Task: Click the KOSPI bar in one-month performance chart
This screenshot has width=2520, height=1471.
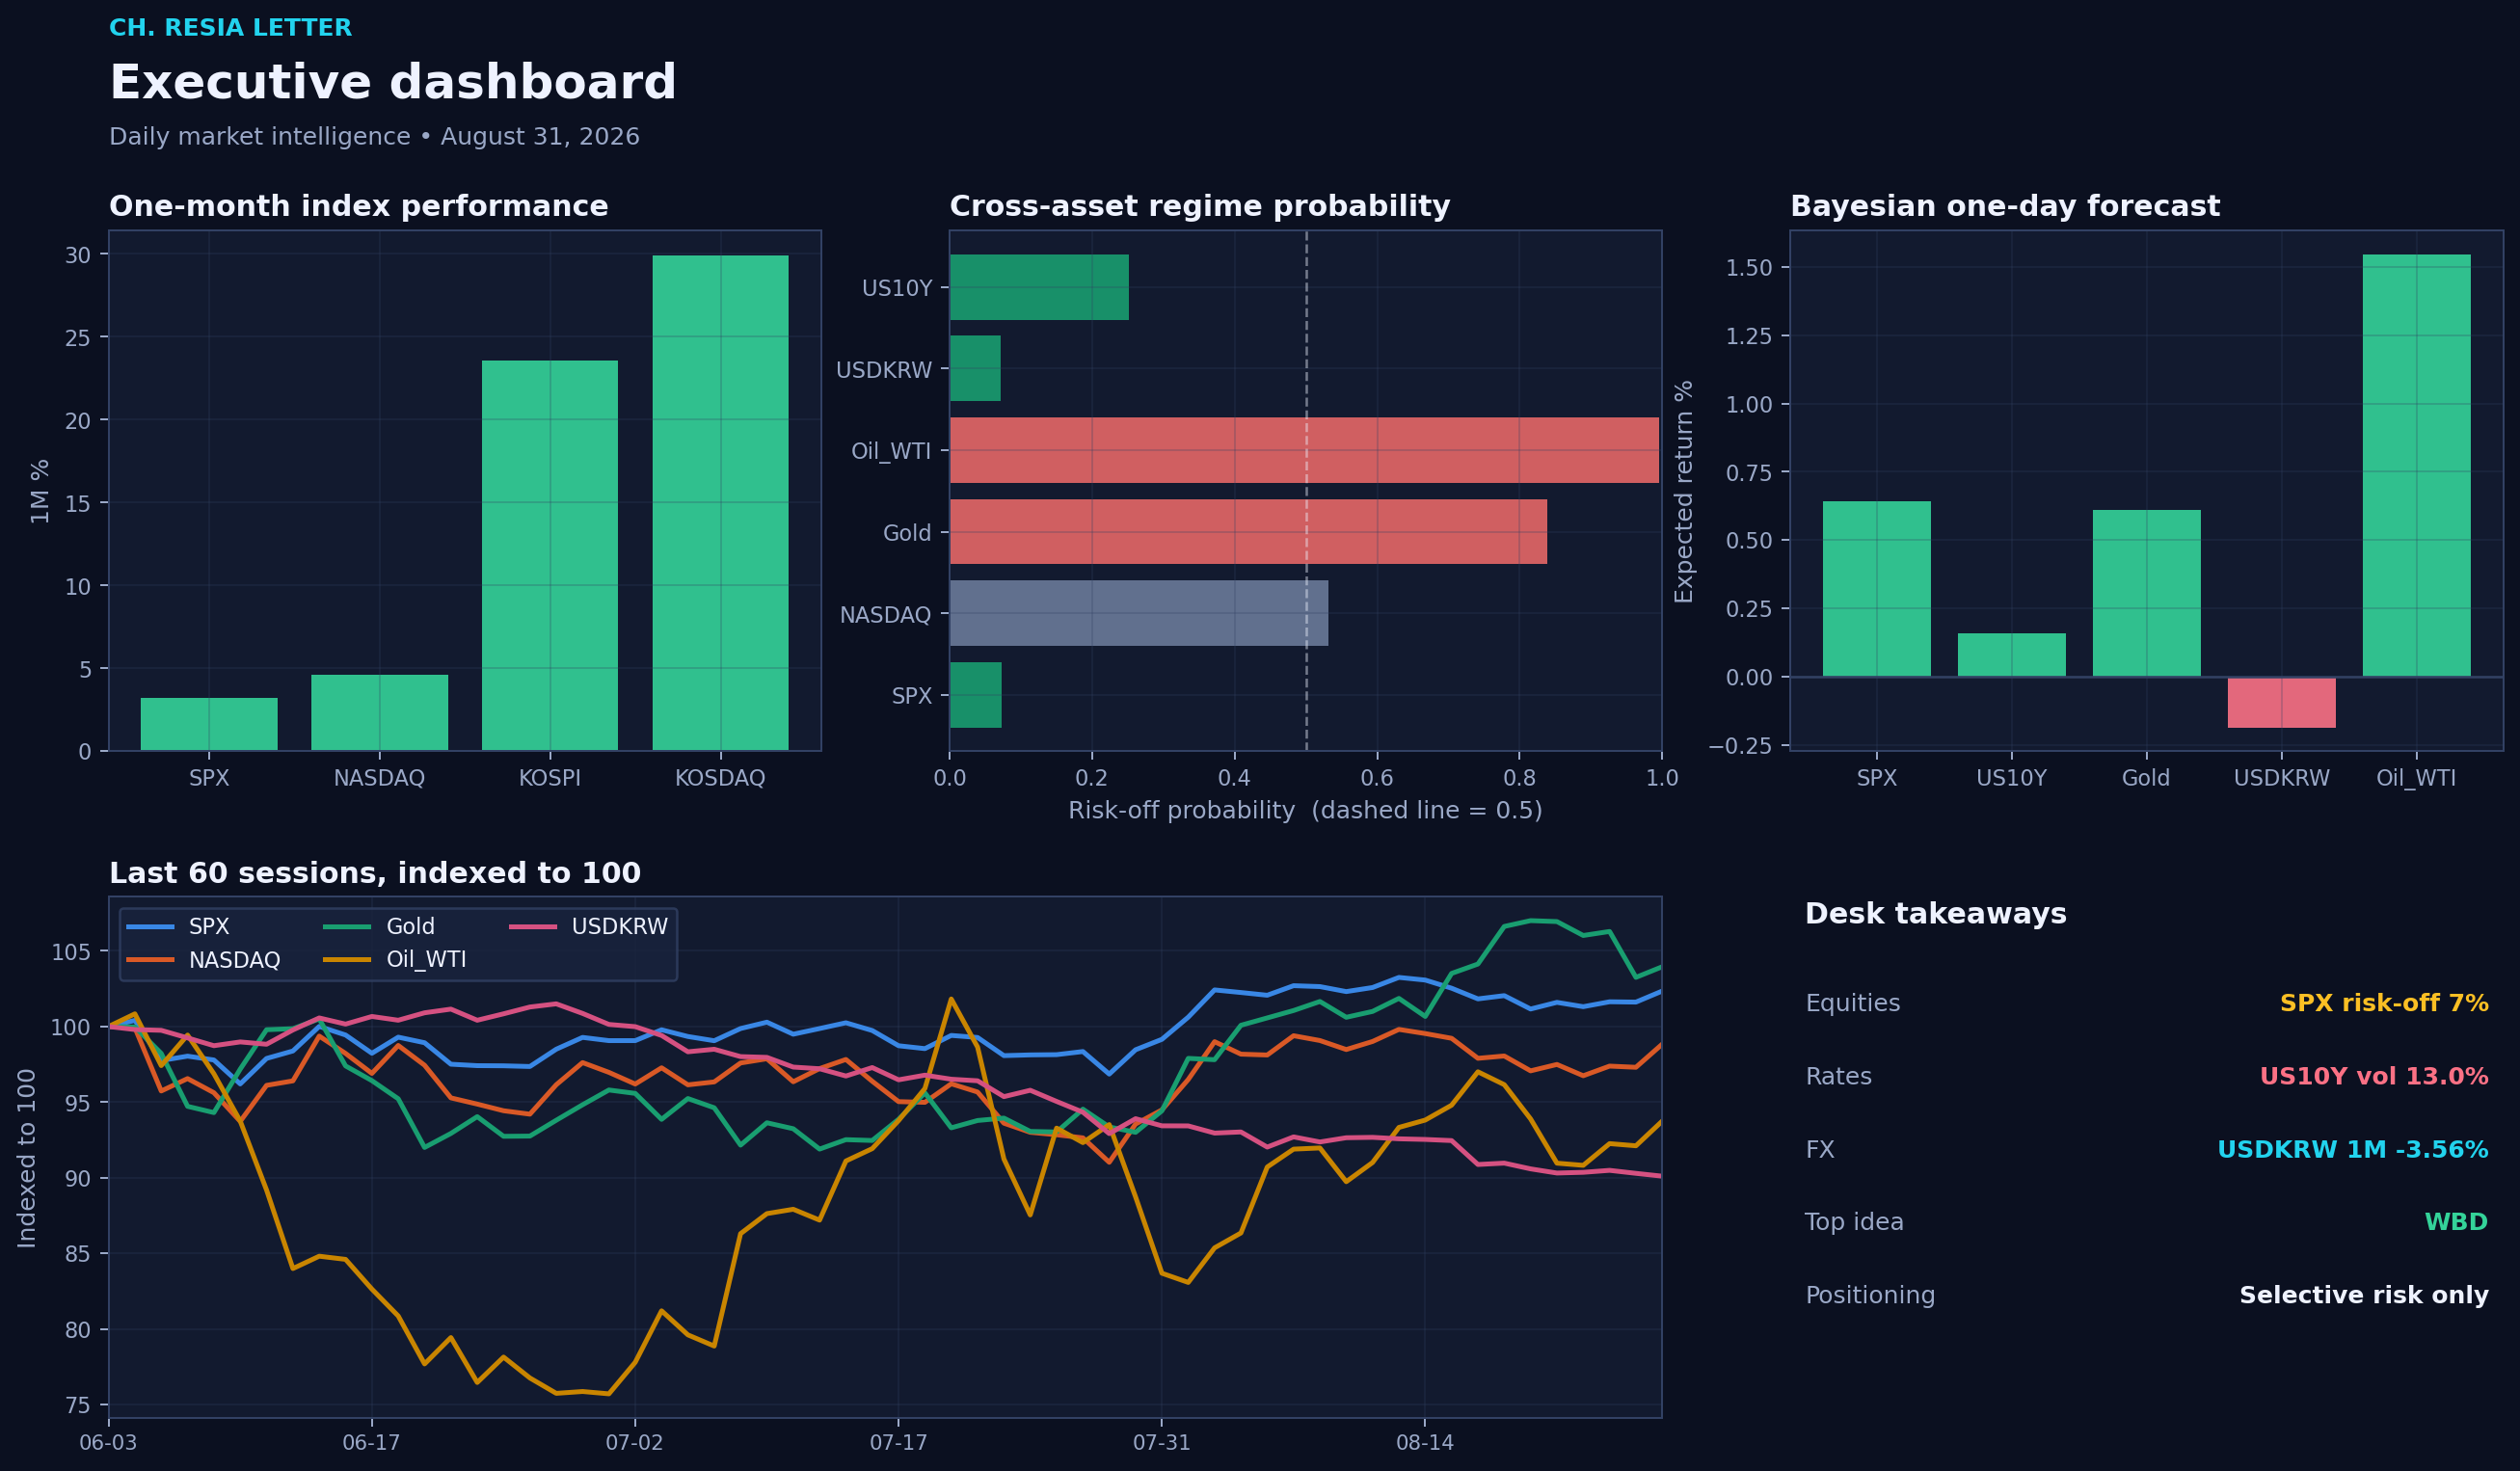Action: point(550,555)
